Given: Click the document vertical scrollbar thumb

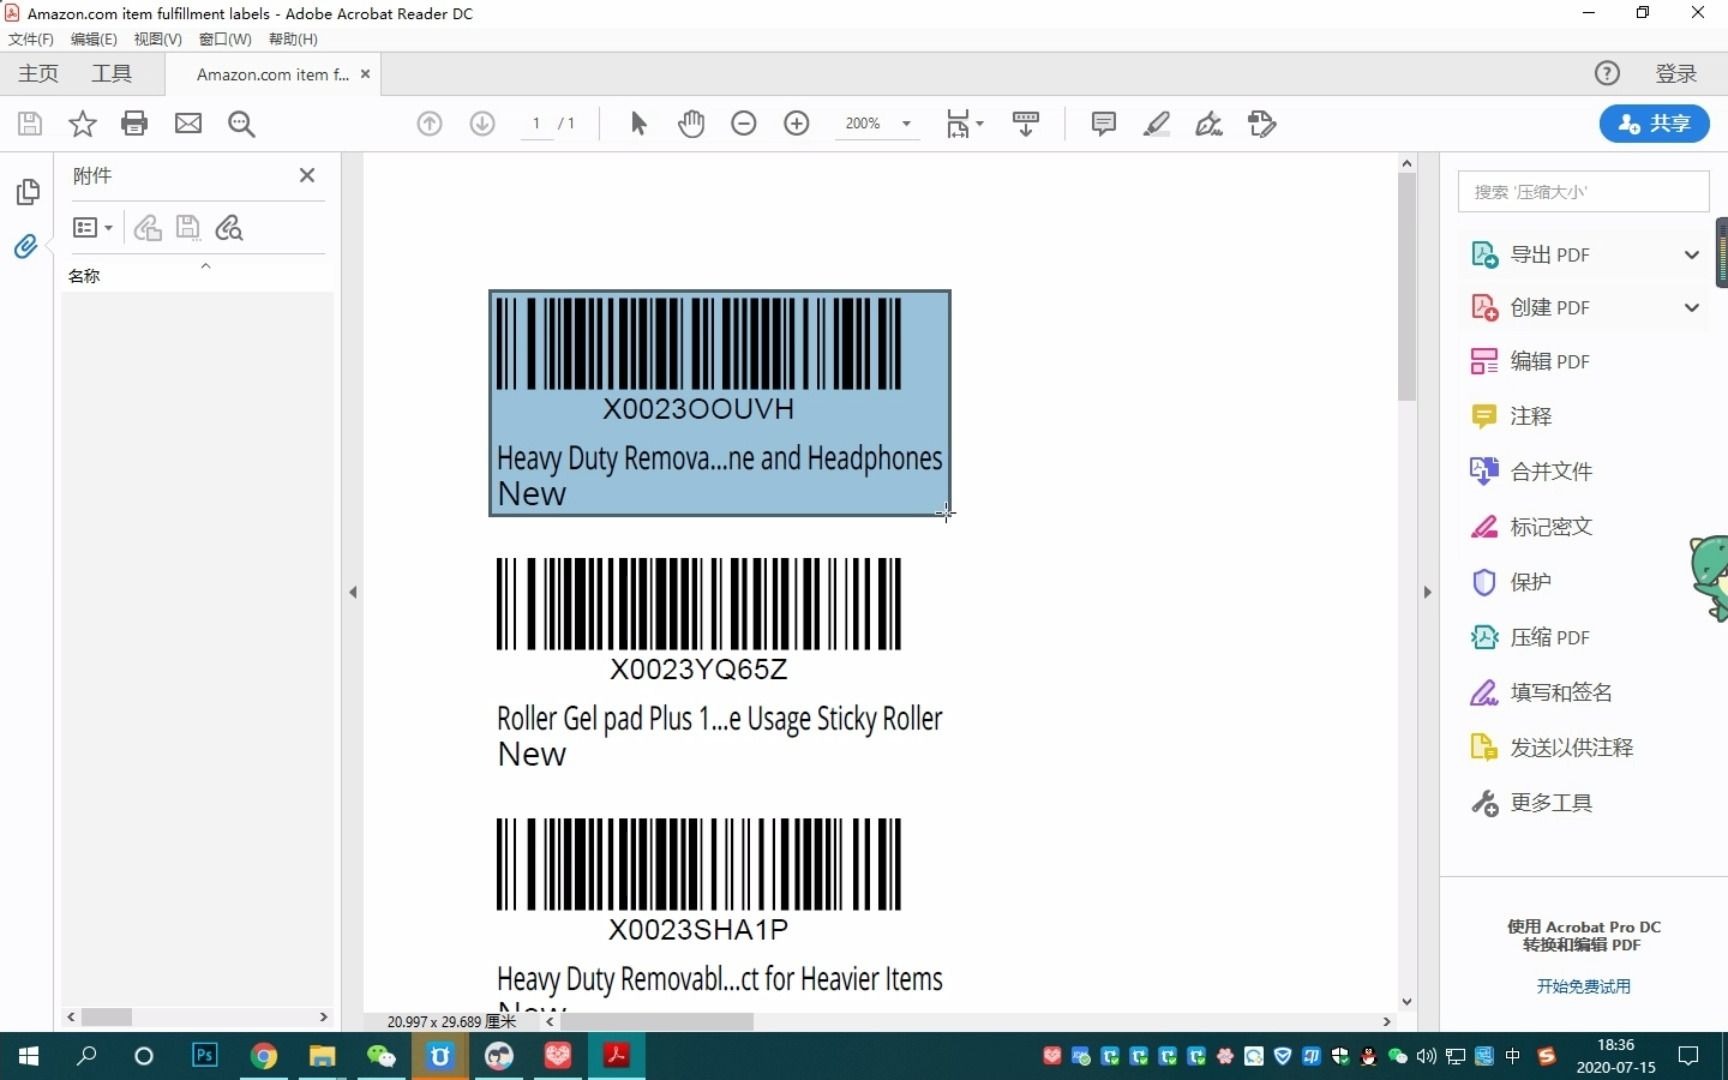Looking at the screenshot, I should point(1406,287).
